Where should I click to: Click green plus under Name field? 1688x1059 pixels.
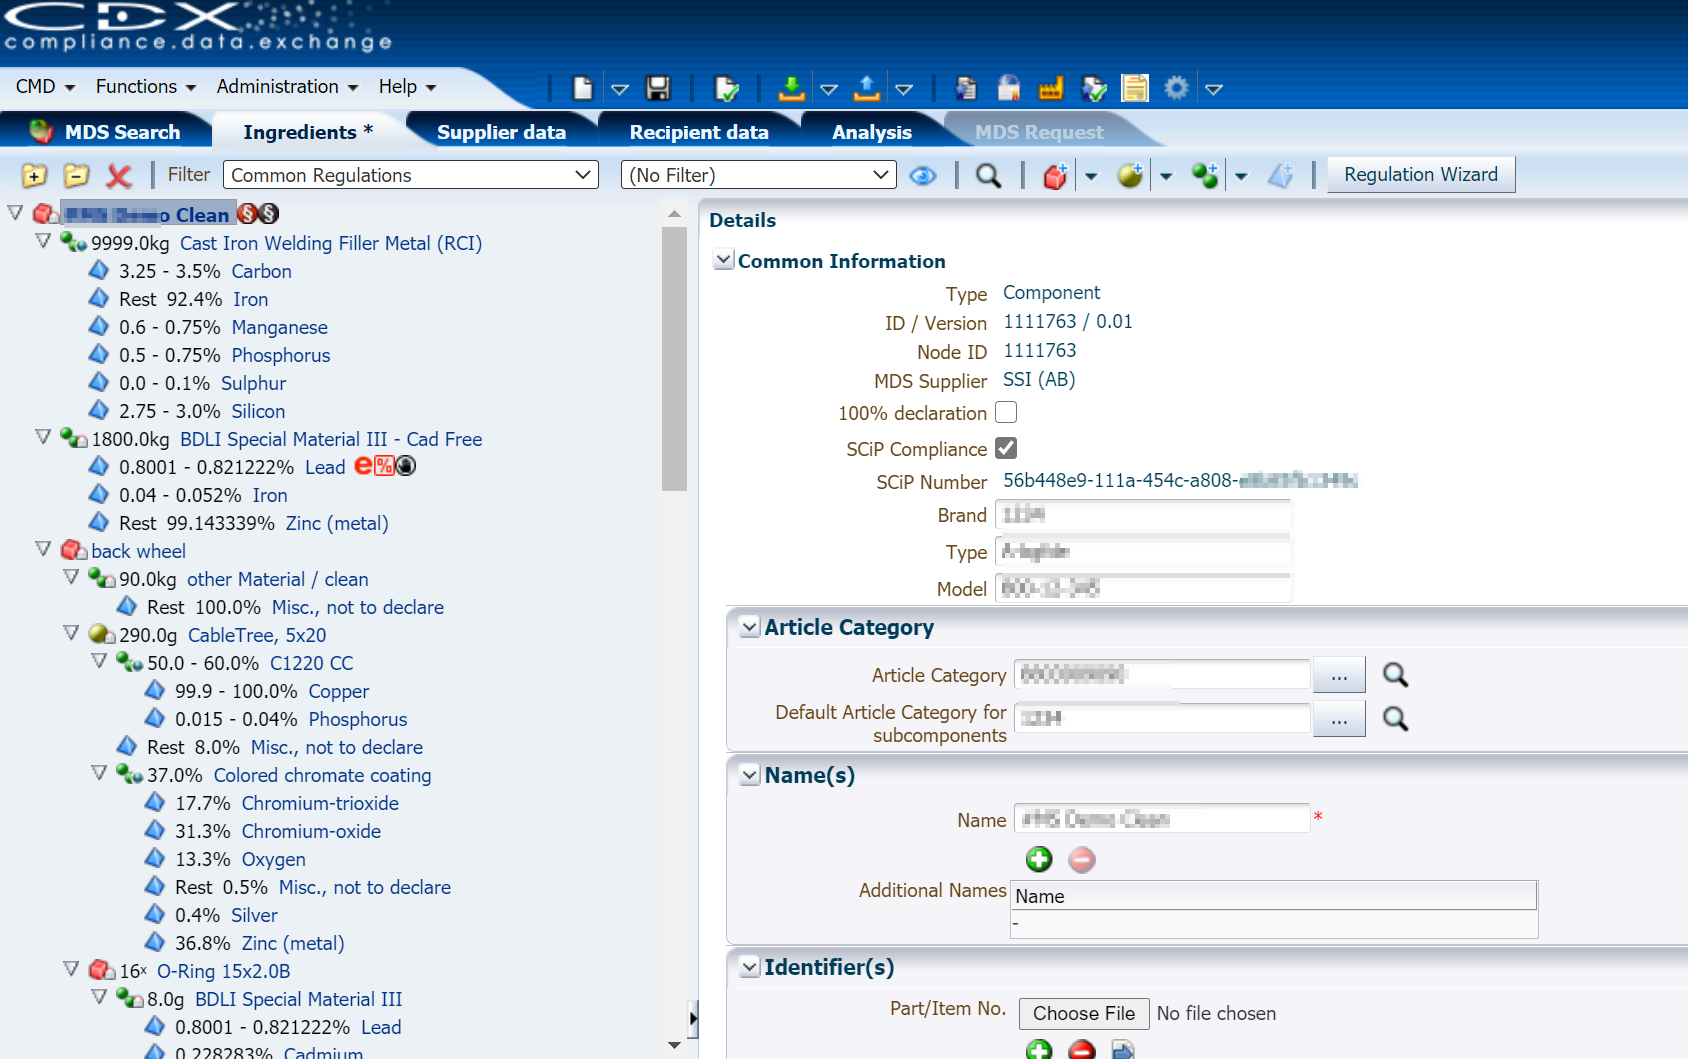(x=1039, y=859)
